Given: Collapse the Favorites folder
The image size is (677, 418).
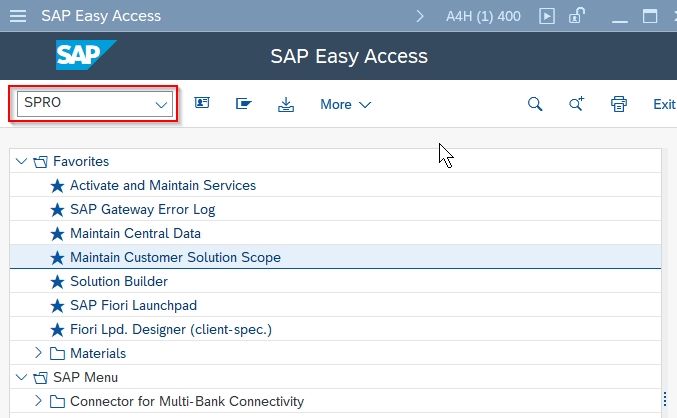Looking at the screenshot, I should tap(21, 161).
